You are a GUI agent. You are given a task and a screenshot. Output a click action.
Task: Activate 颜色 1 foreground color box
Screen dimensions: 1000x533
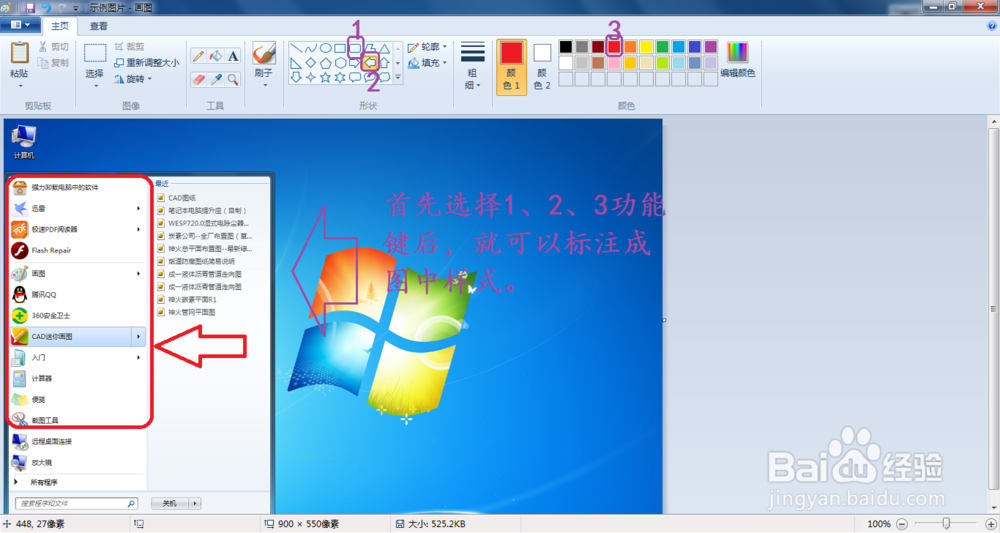[511, 67]
